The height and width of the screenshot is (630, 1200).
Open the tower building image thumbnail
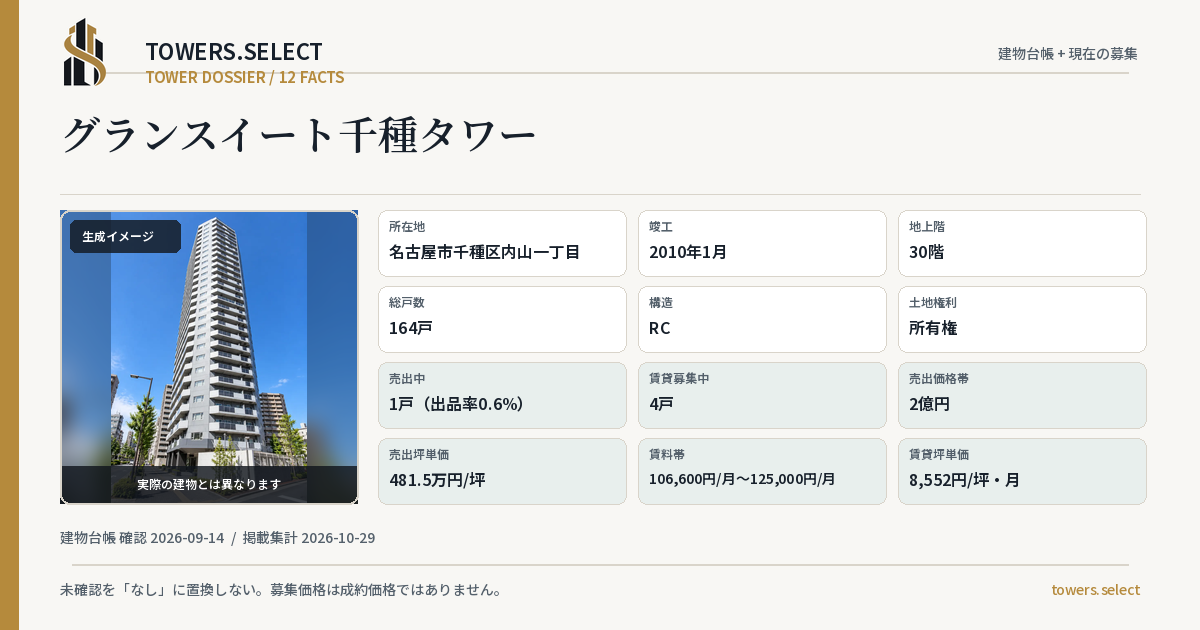point(209,357)
